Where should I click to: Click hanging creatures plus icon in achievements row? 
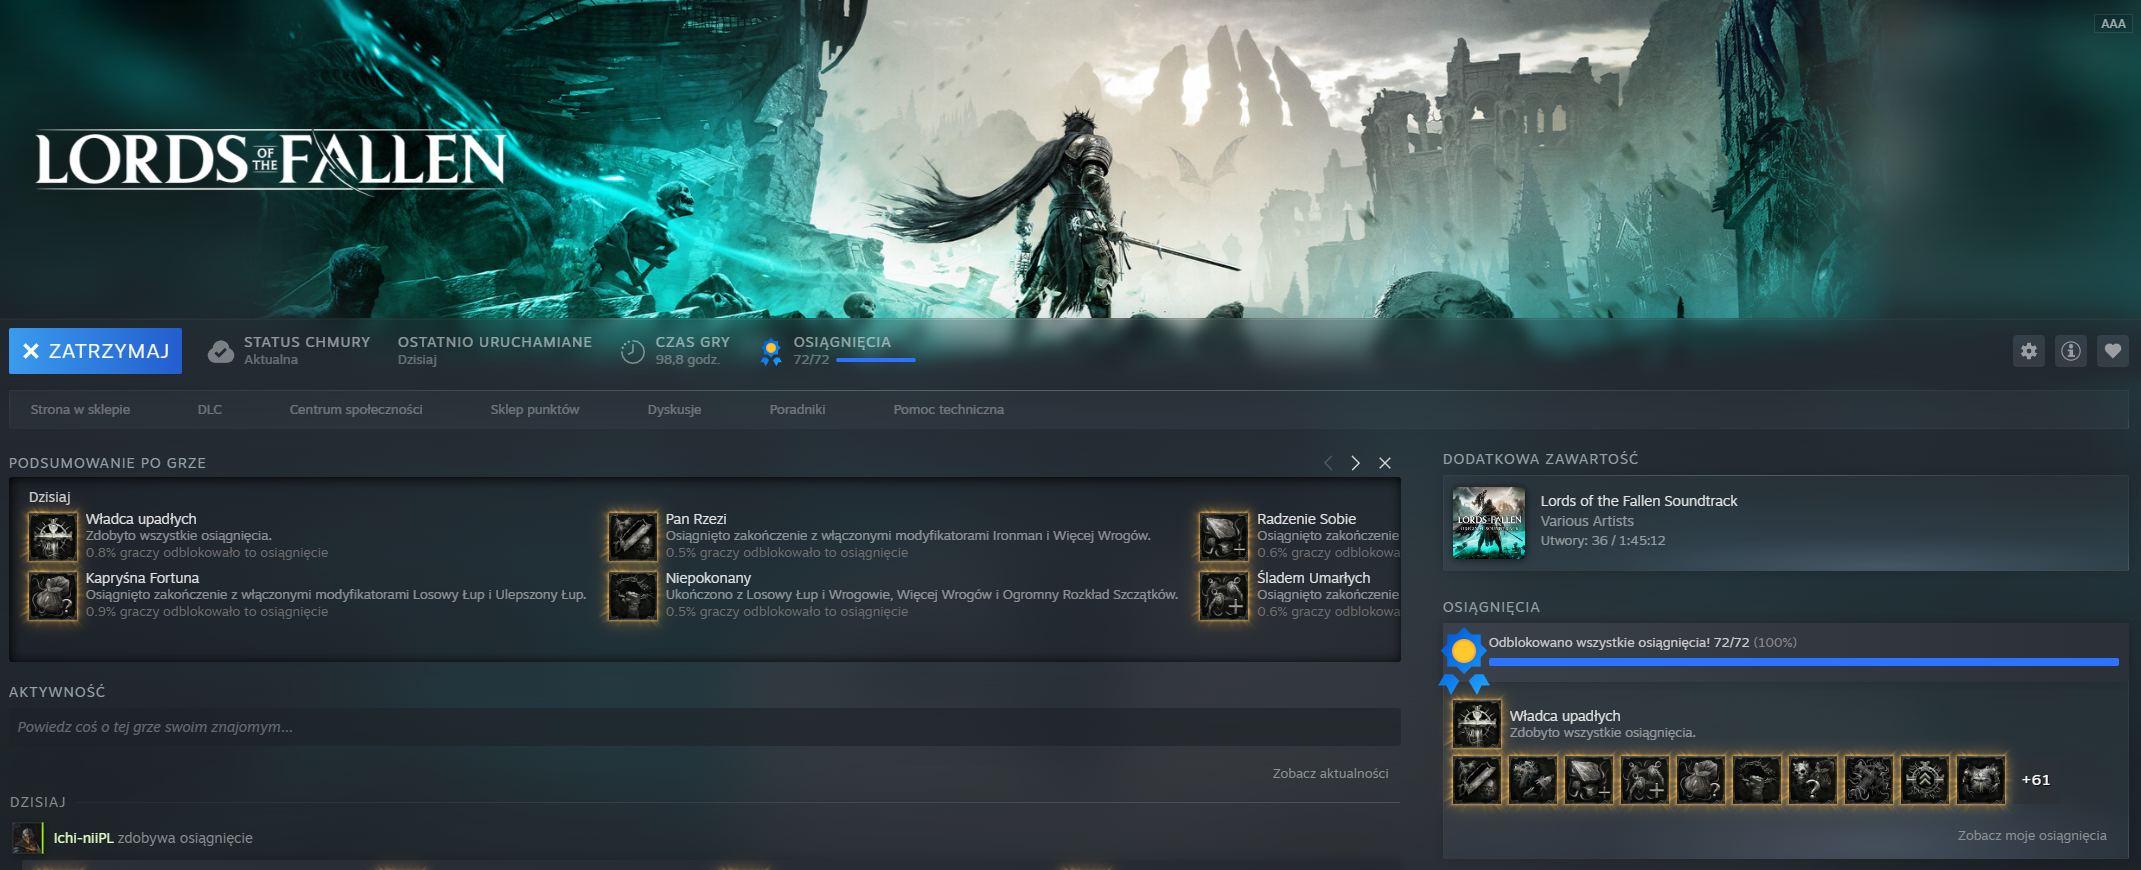1644,780
